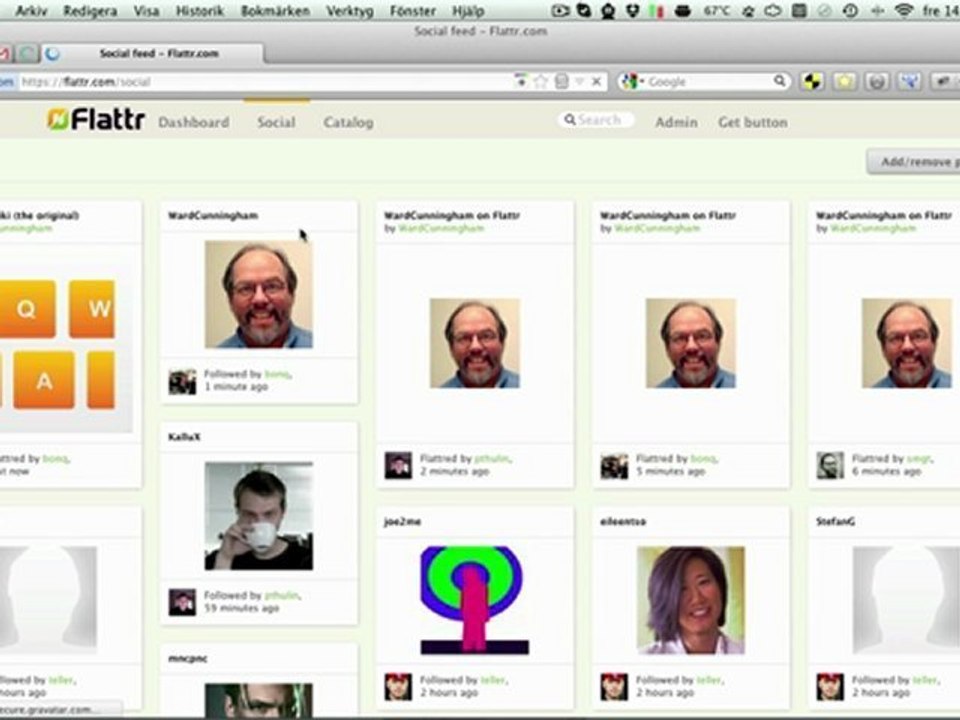
Task: Click the bonq avatar beside 5 minutes ago
Action: tap(614, 465)
